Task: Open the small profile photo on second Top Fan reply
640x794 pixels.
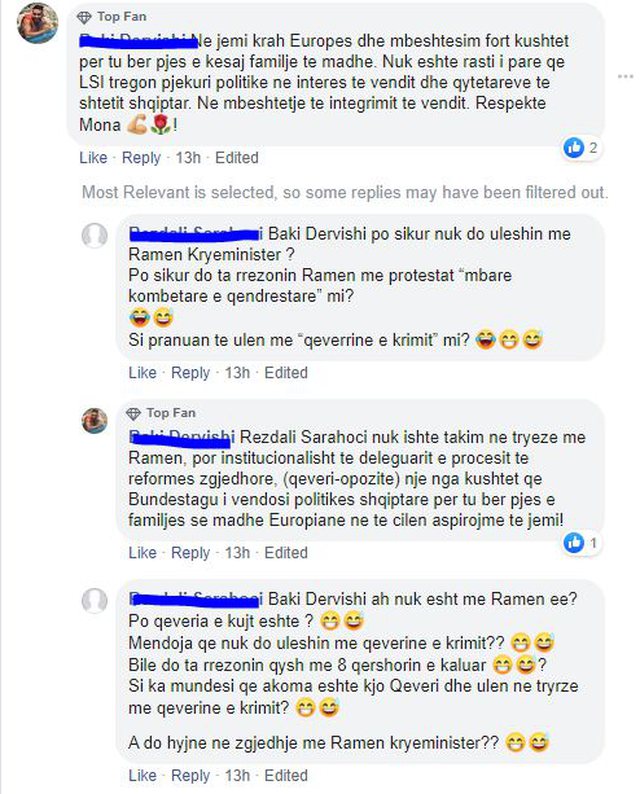Action: tap(95, 420)
